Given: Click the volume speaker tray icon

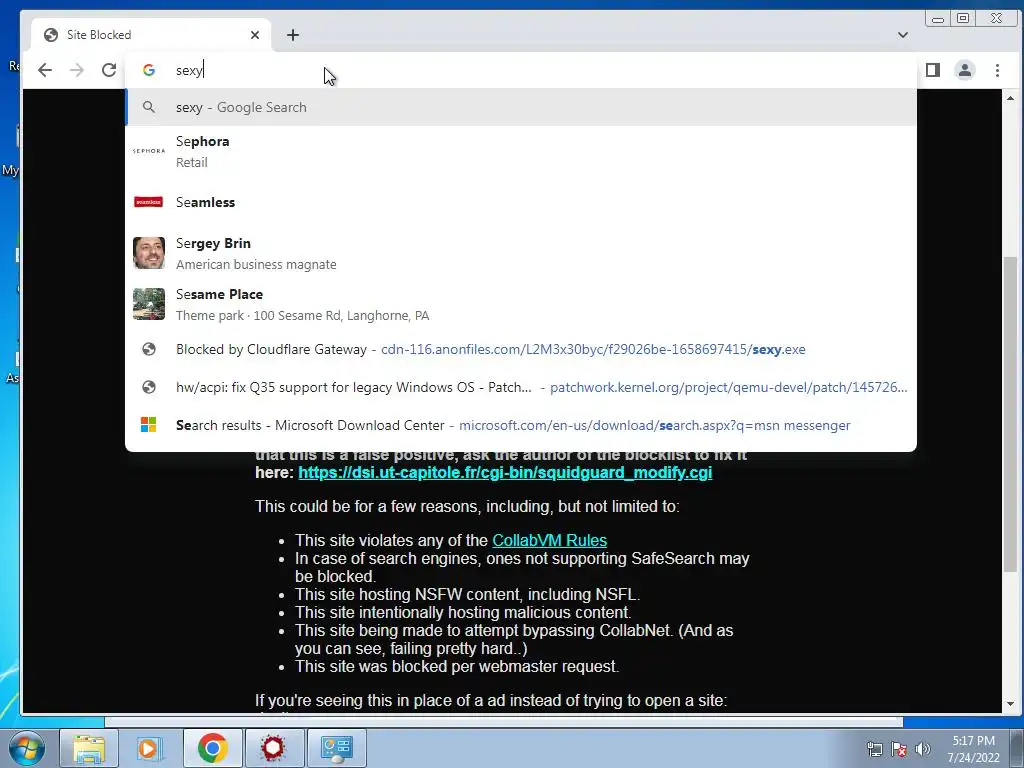Looking at the screenshot, I should pos(923,749).
